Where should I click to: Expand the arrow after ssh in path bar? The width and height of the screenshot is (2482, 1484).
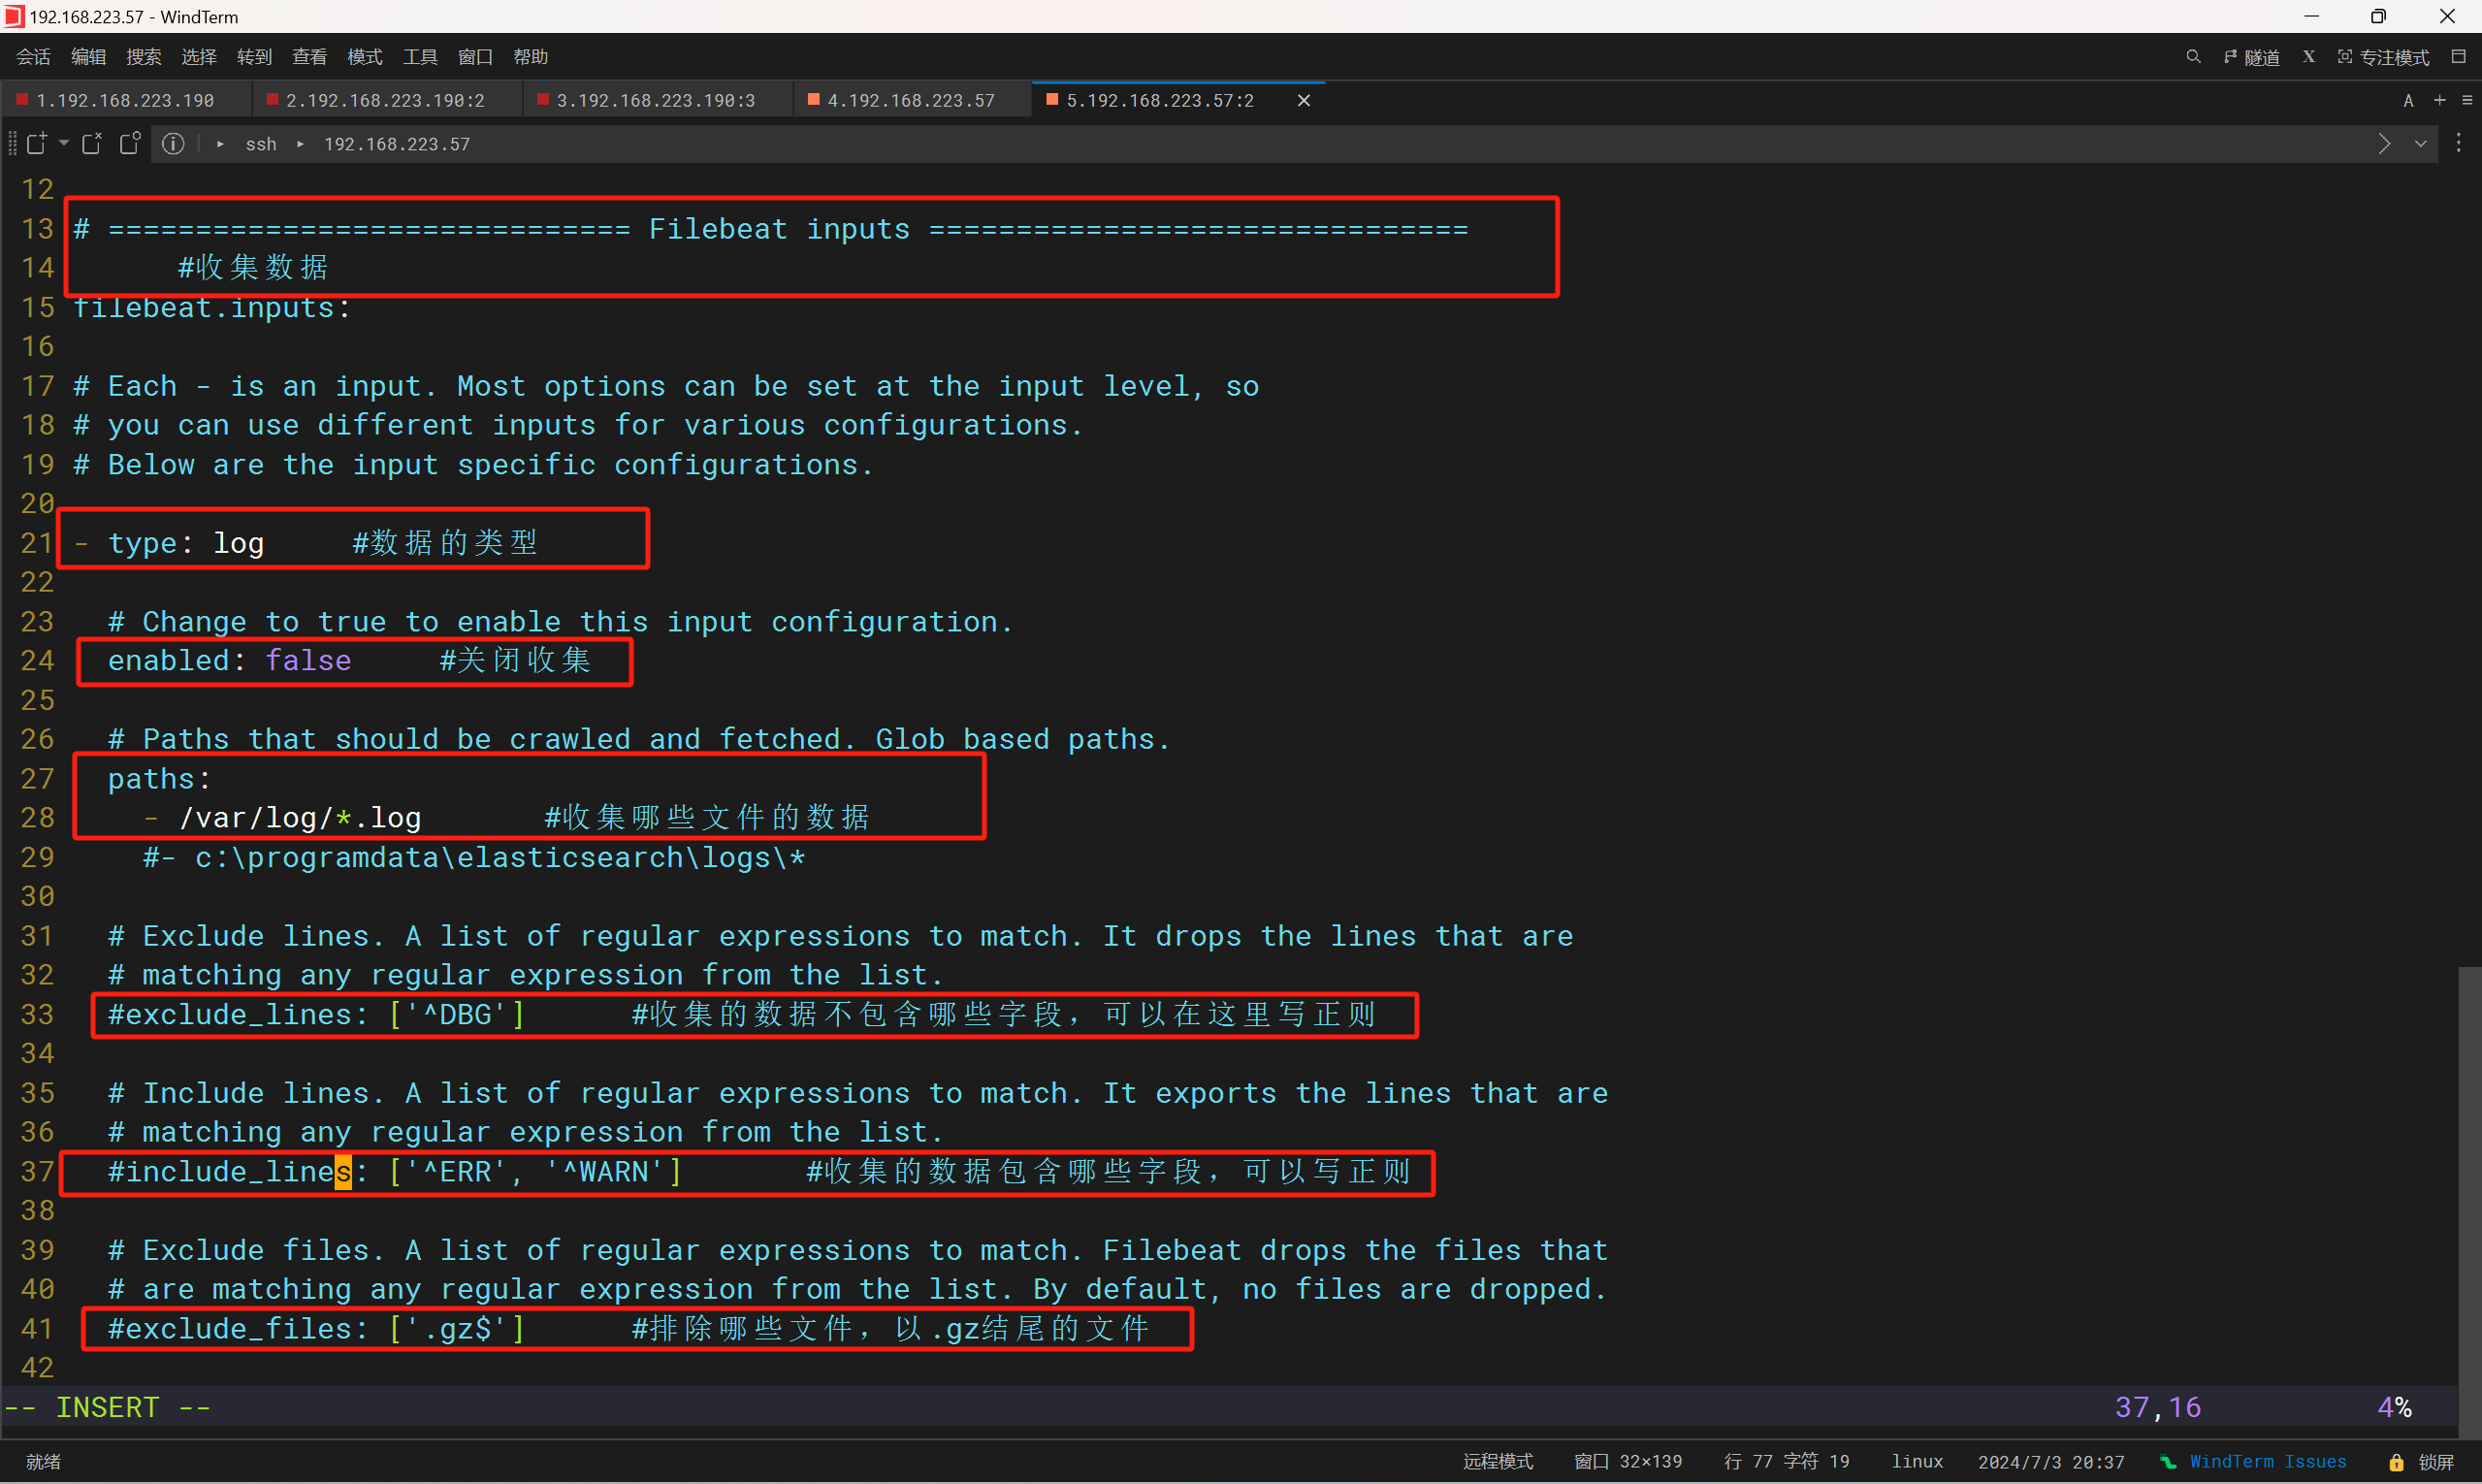(300, 144)
